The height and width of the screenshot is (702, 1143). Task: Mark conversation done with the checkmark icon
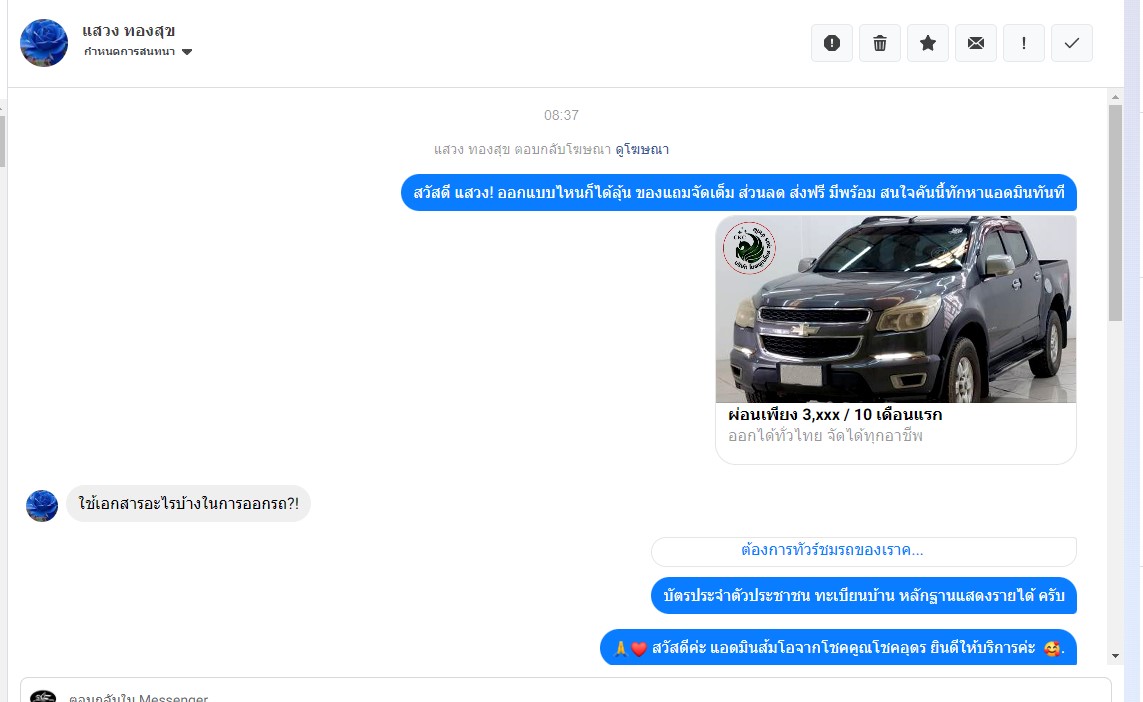click(x=1071, y=43)
